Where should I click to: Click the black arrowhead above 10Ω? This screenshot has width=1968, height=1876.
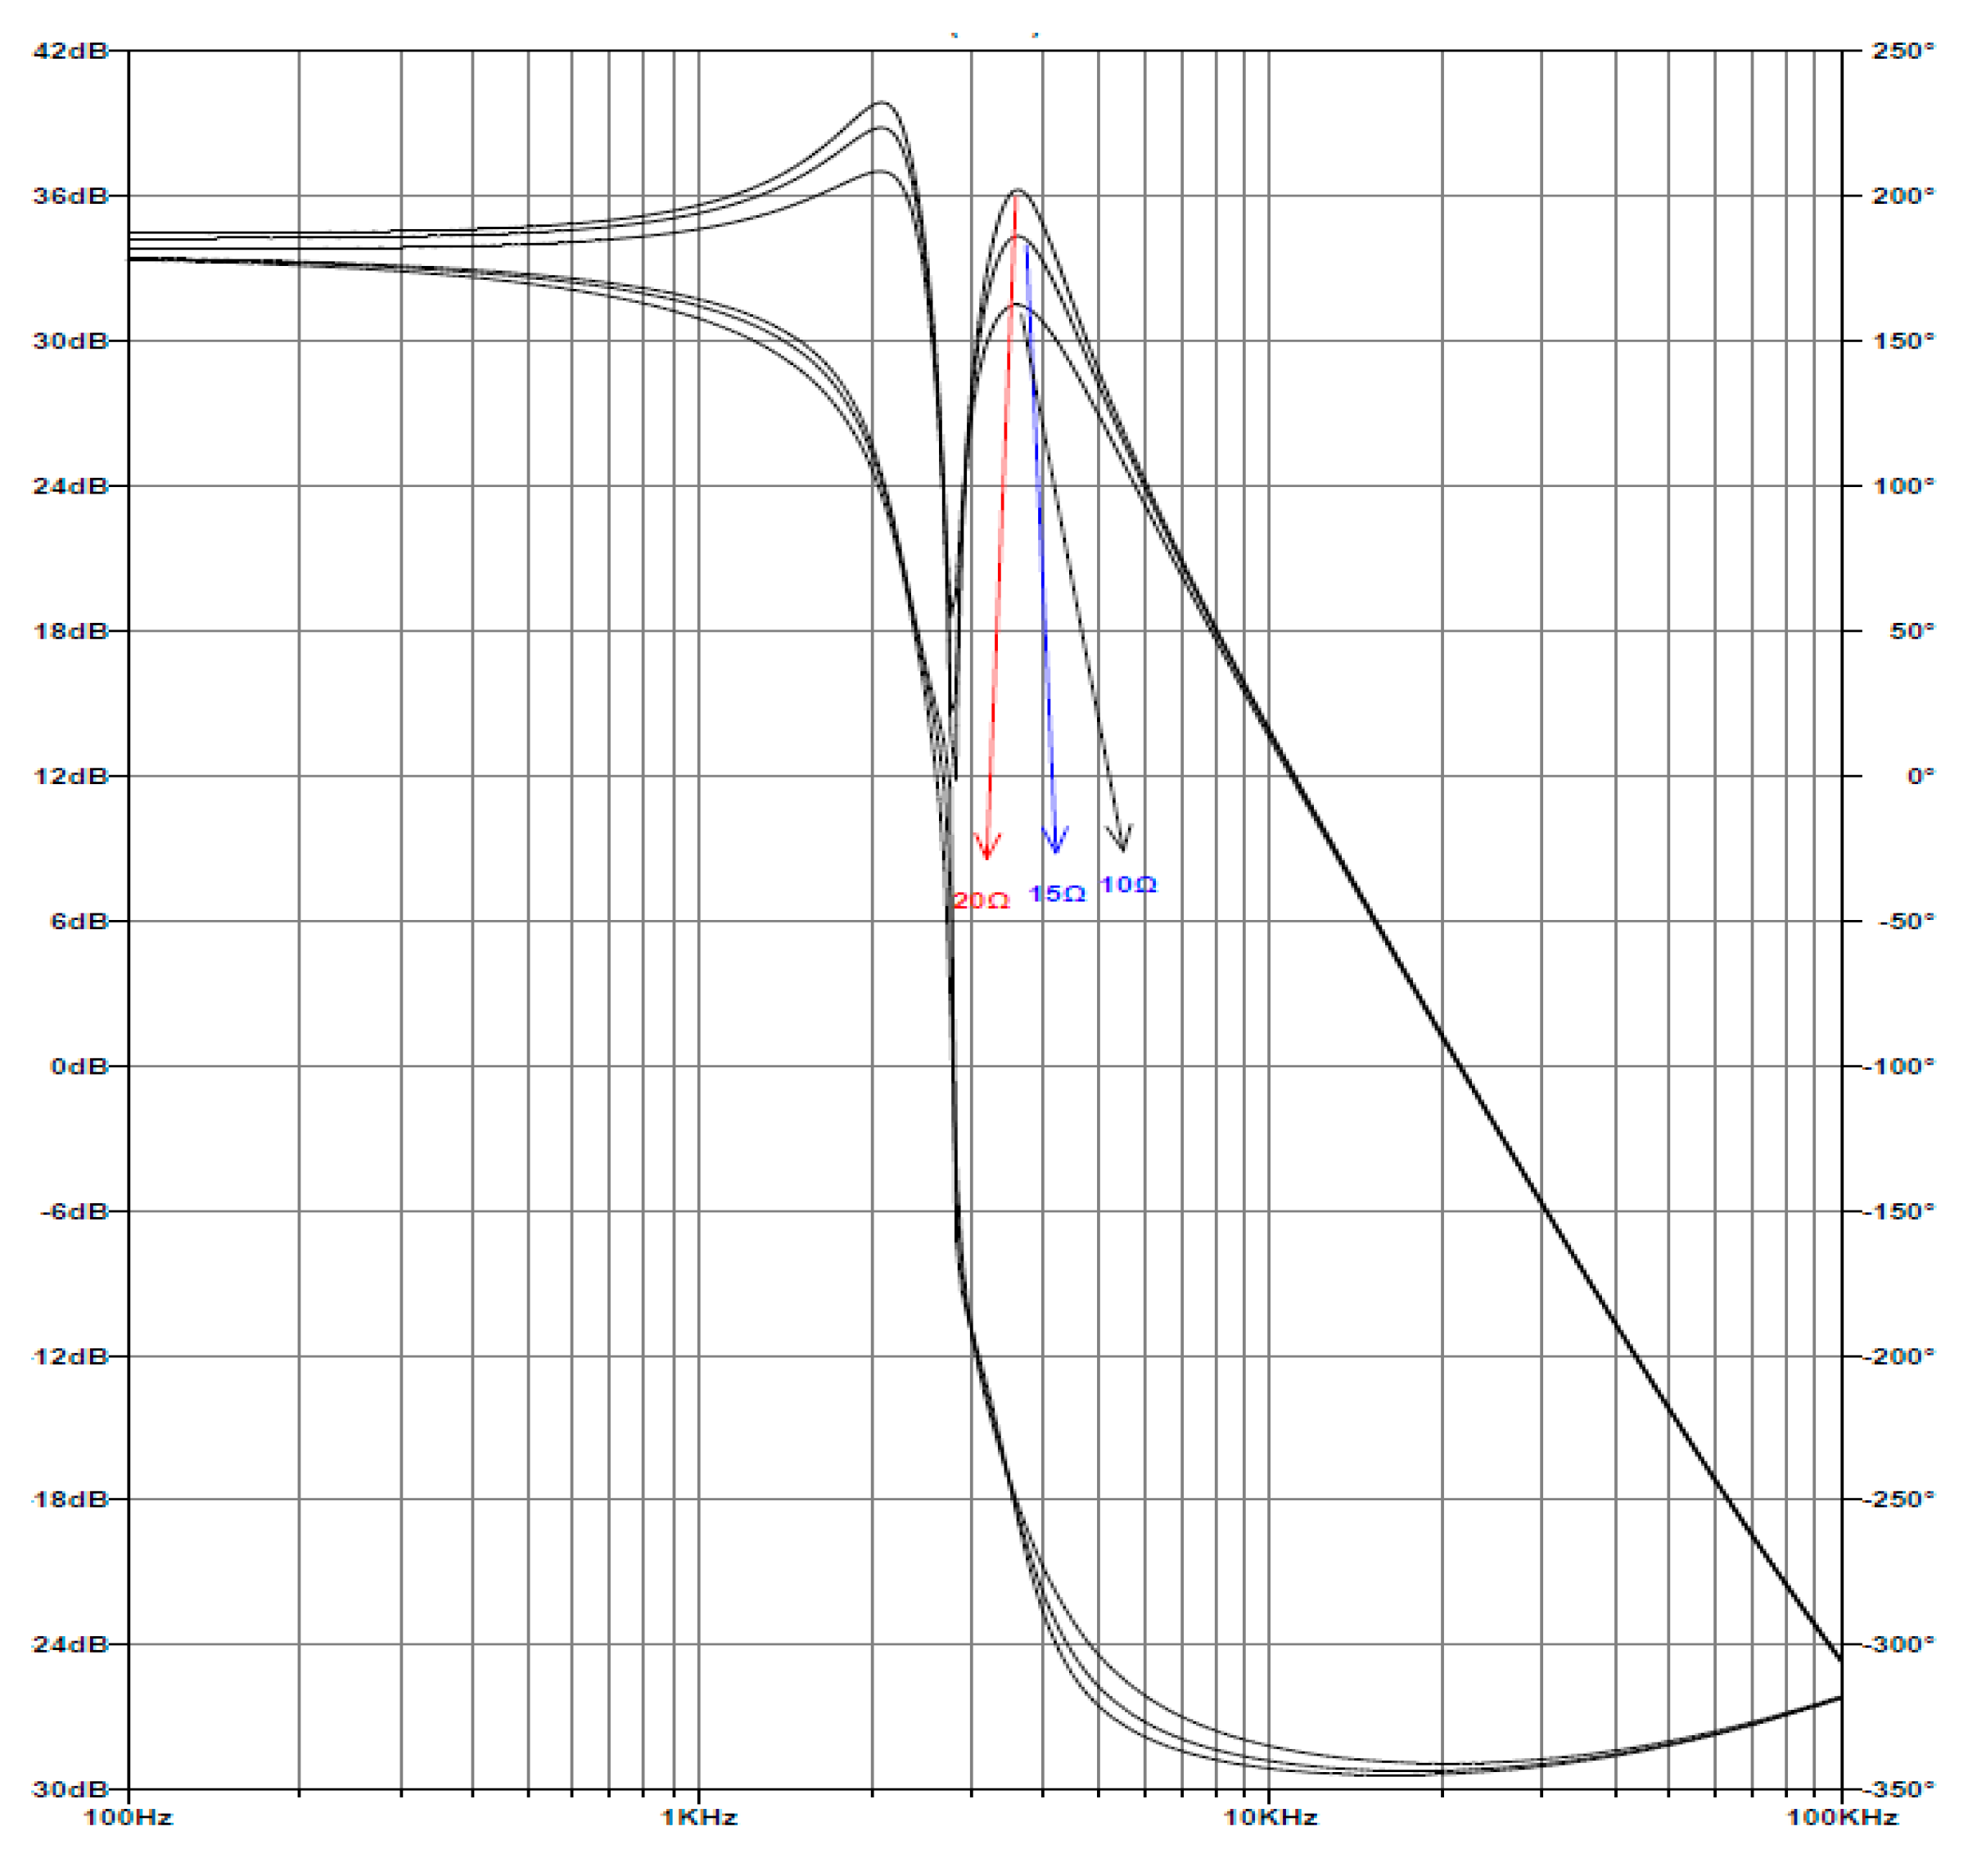click(1120, 838)
